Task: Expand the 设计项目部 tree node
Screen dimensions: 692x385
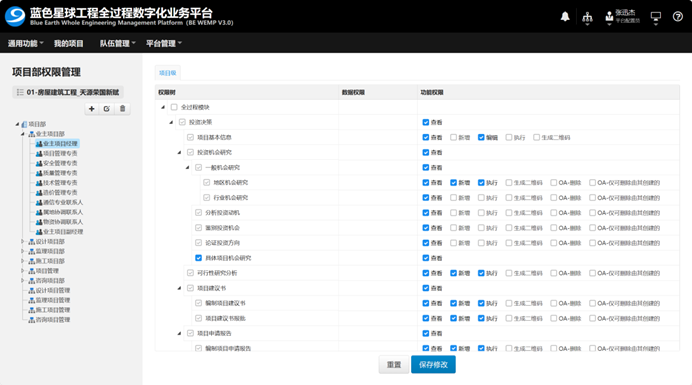Action: (x=23, y=242)
